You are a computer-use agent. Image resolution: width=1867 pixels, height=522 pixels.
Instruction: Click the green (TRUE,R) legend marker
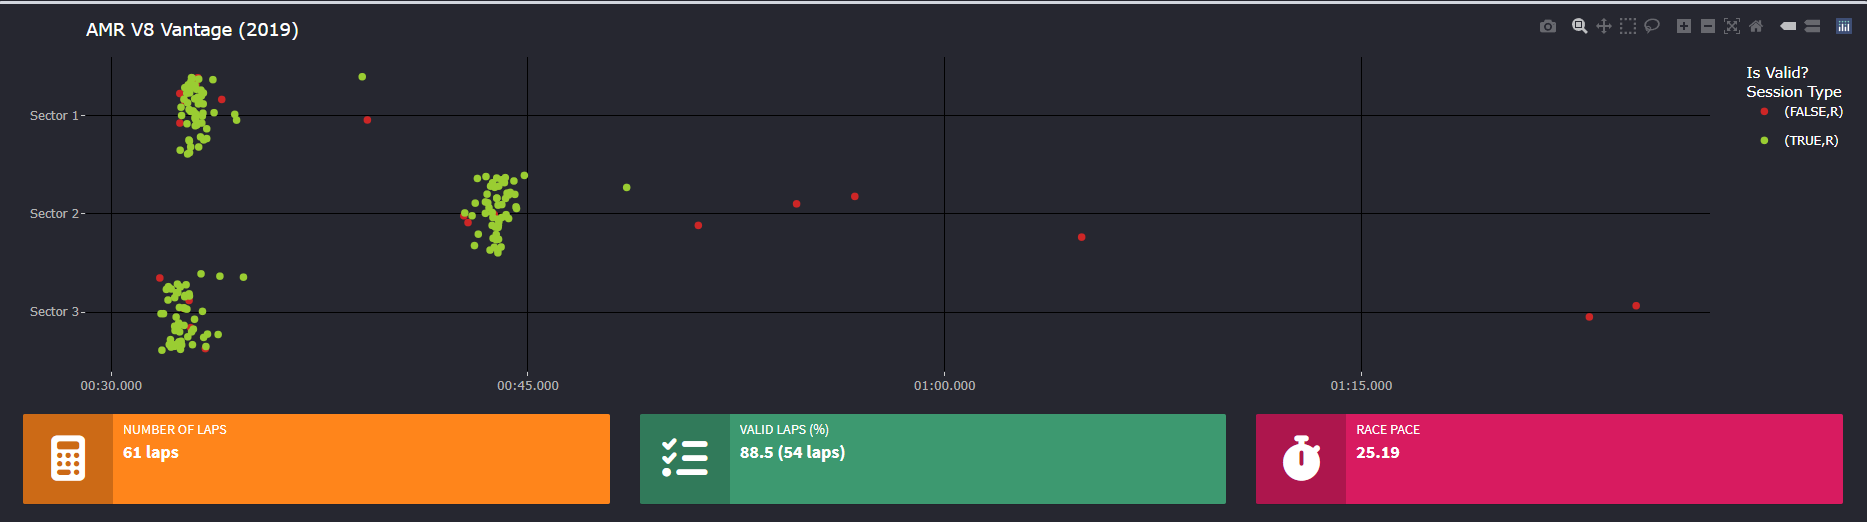click(1765, 141)
